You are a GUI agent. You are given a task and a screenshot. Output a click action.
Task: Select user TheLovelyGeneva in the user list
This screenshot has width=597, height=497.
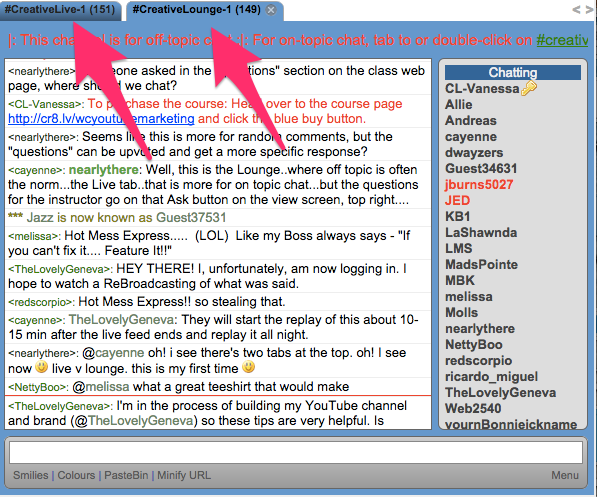pyautogui.click(x=501, y=393)
